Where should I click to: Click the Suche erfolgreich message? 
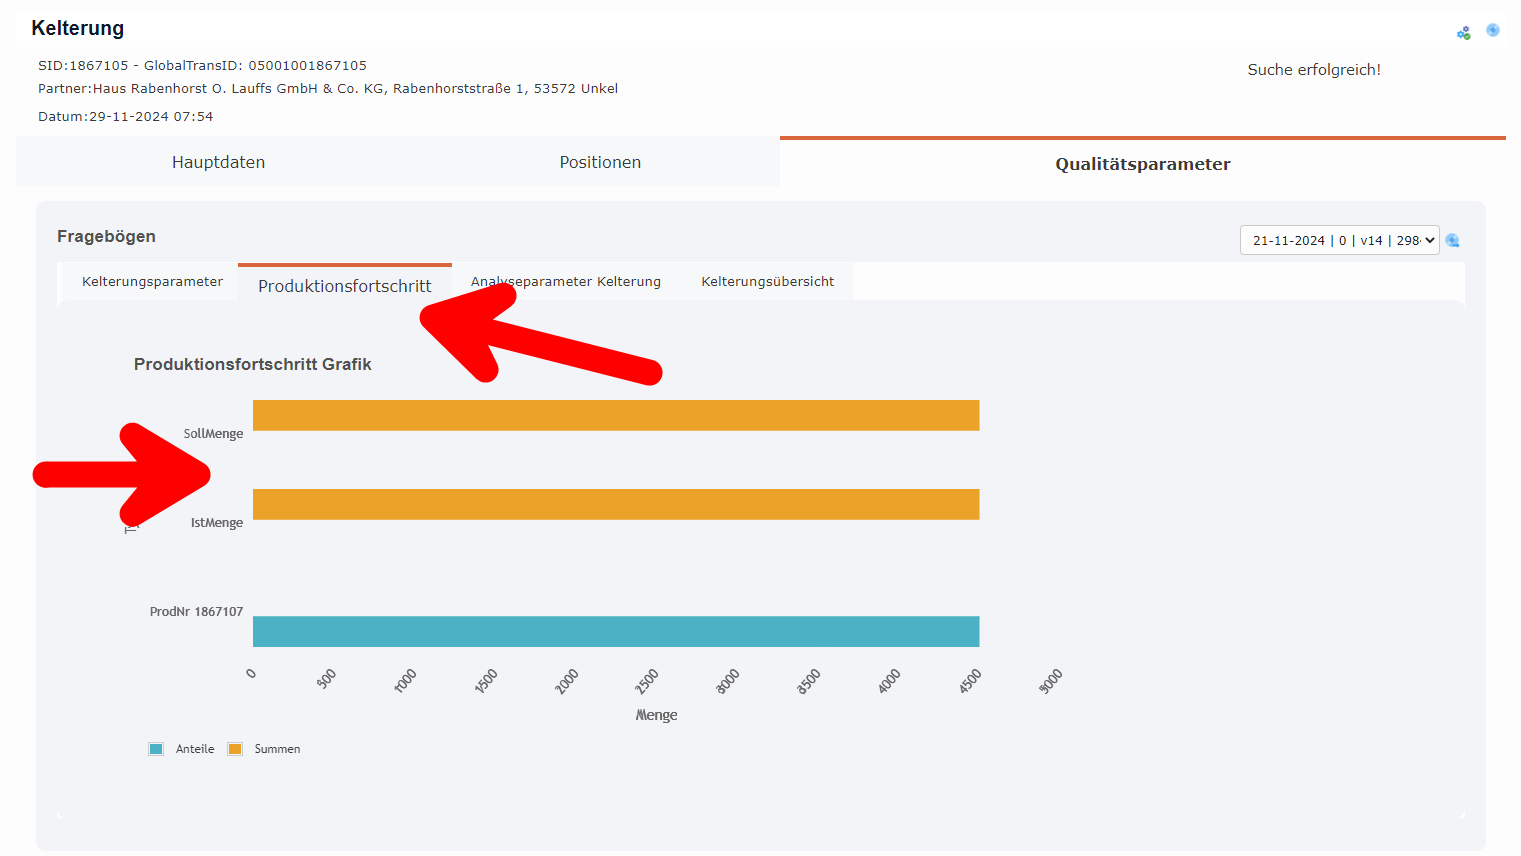(x=1313, y=69)
